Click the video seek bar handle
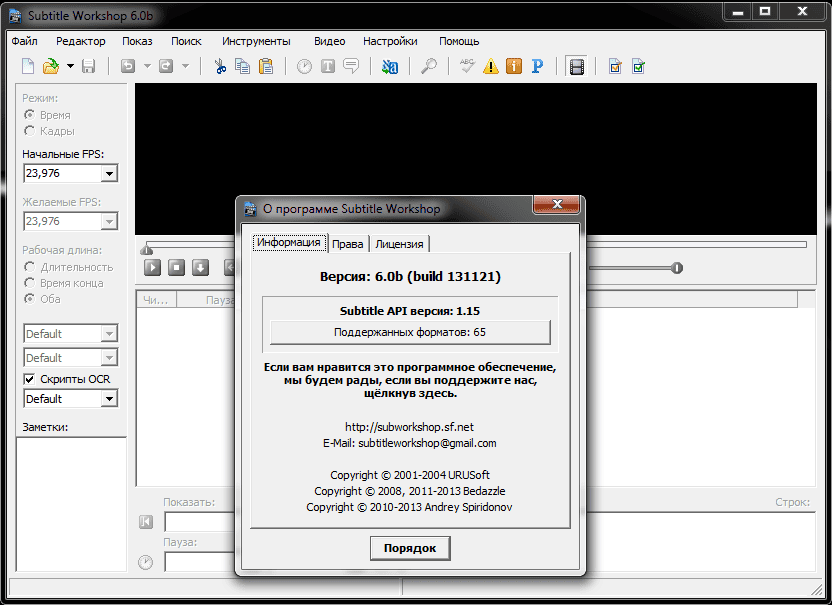The height and width of the screenshot is (605, 832). click(147, 248)
